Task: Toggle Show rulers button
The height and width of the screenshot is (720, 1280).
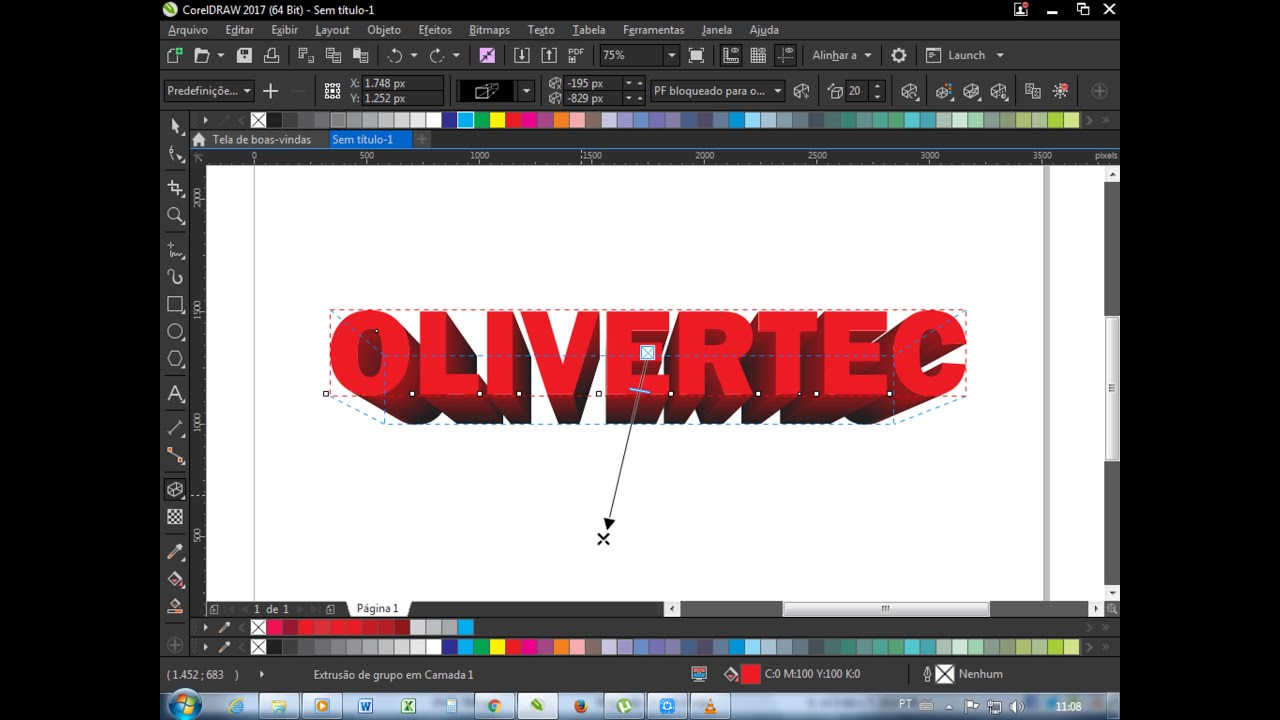Action: tap(731, 56)
